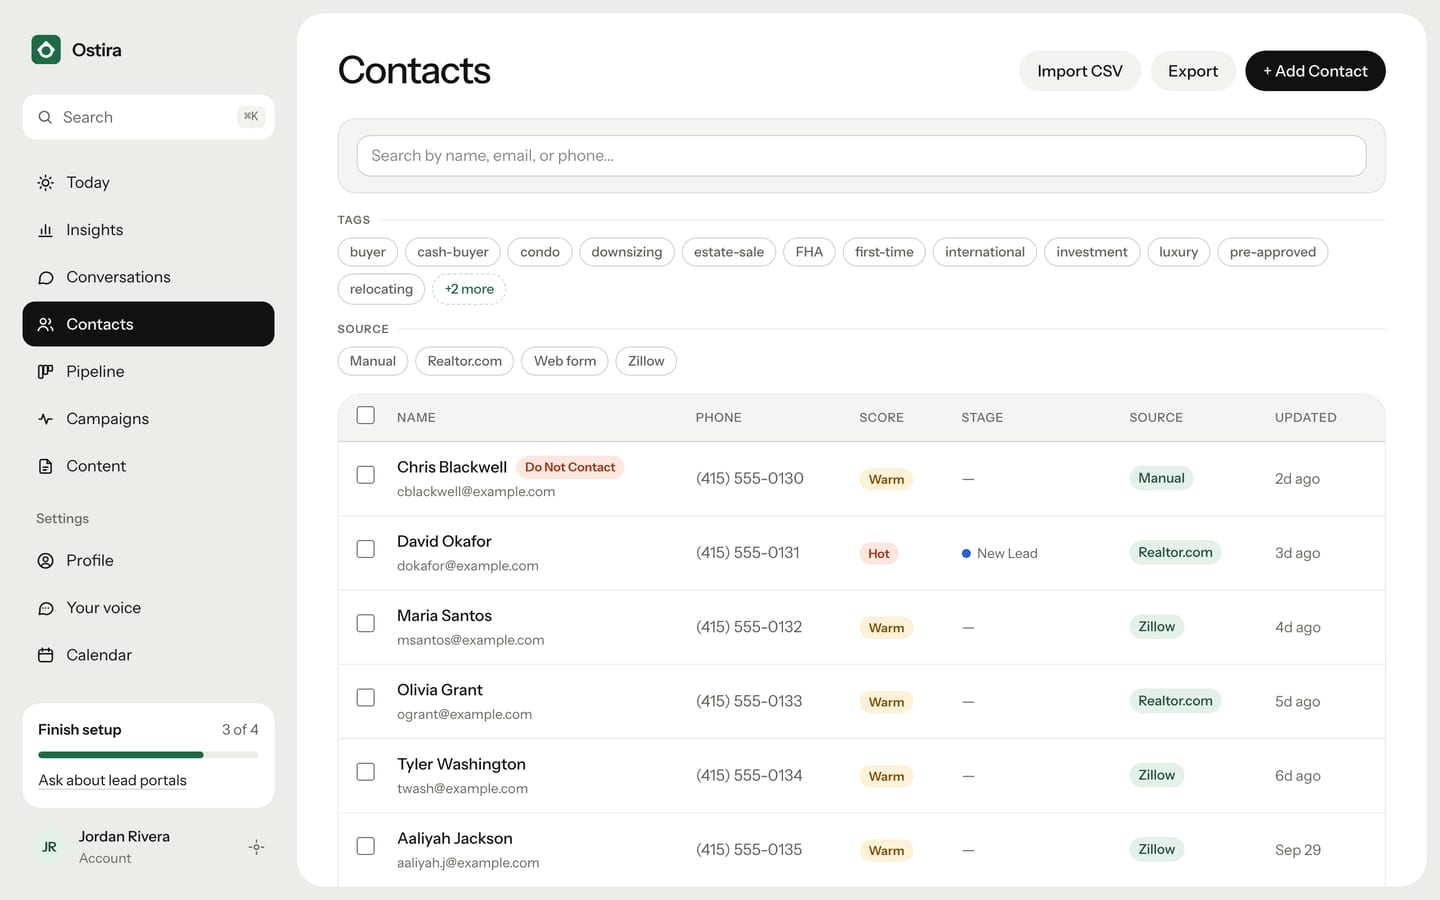Filter by luxury tag
Image resolution: width=1440 pixels, height=900 pixels.
coord(1179,252)
